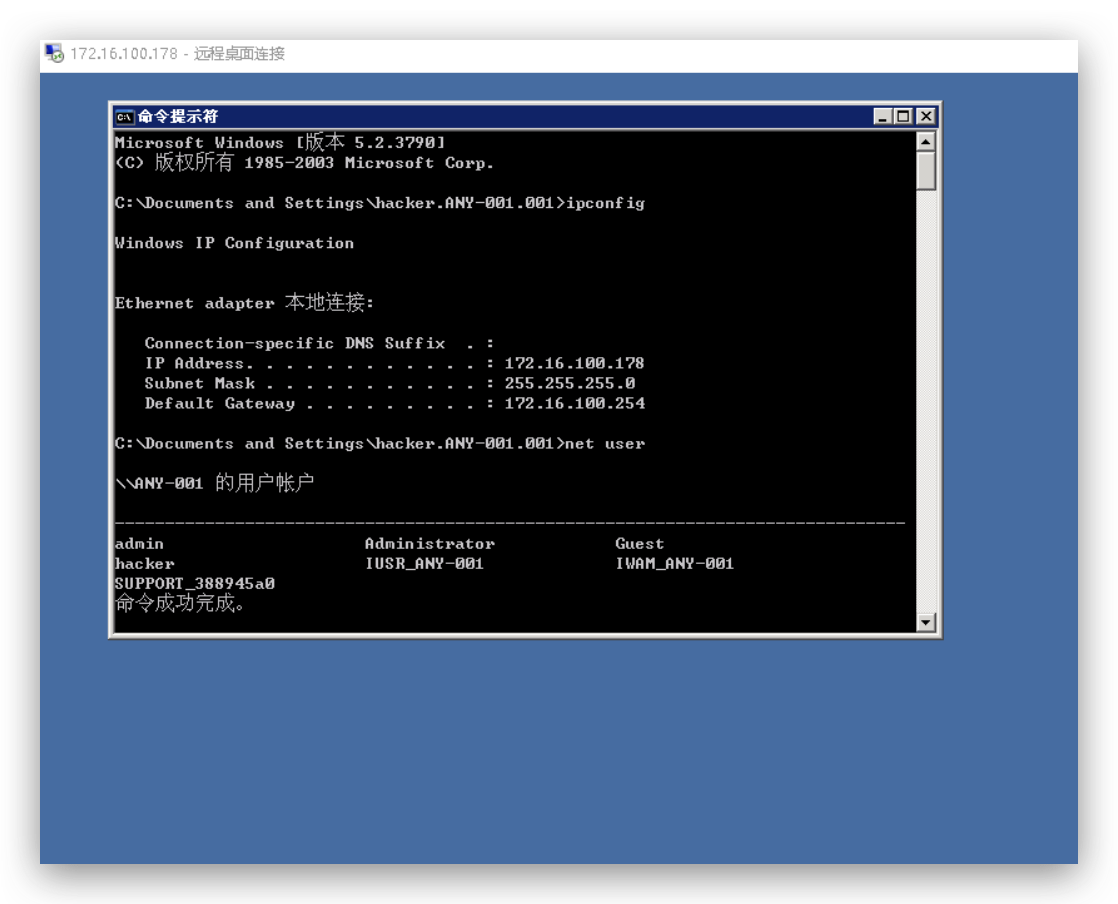Click the 1985-2003 Microsoft Corp. copyright line
Image resolution: width=1118 pixels, height=904 pixels.
(x=304, y=163)
